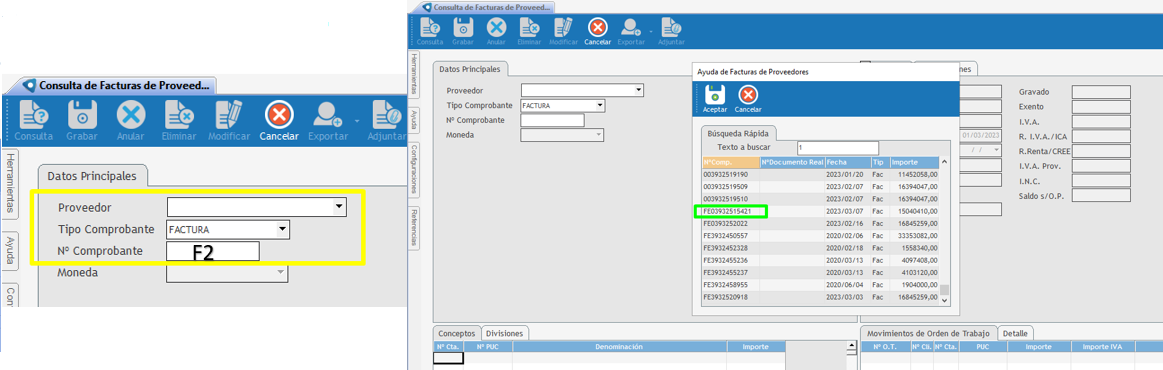The height and width of the screenshot is (370, 1163).
Task: Click the Anular icon in the enlarged left toolbar
Action: [x=131, y=116]
